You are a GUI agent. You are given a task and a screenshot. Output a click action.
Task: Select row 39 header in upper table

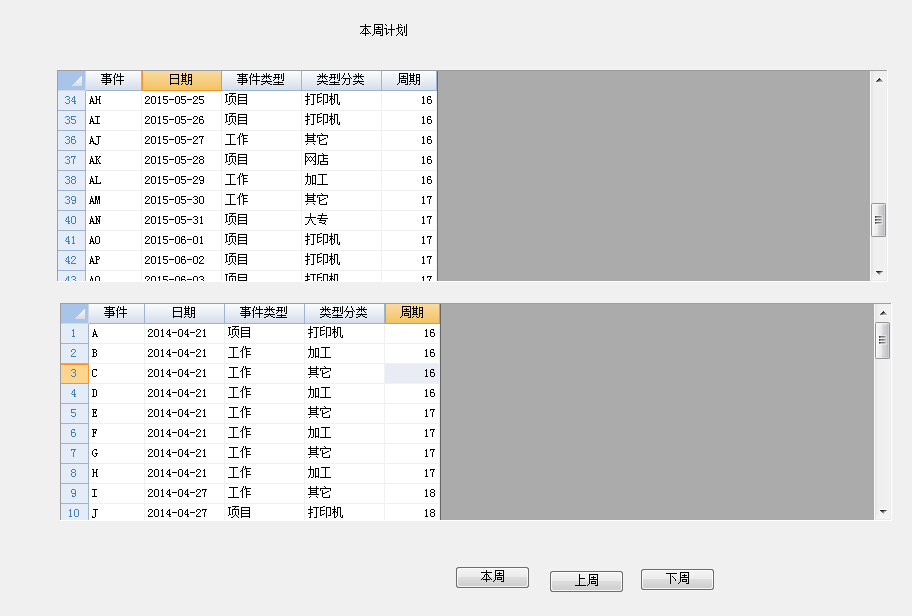[x=72, y=200]
